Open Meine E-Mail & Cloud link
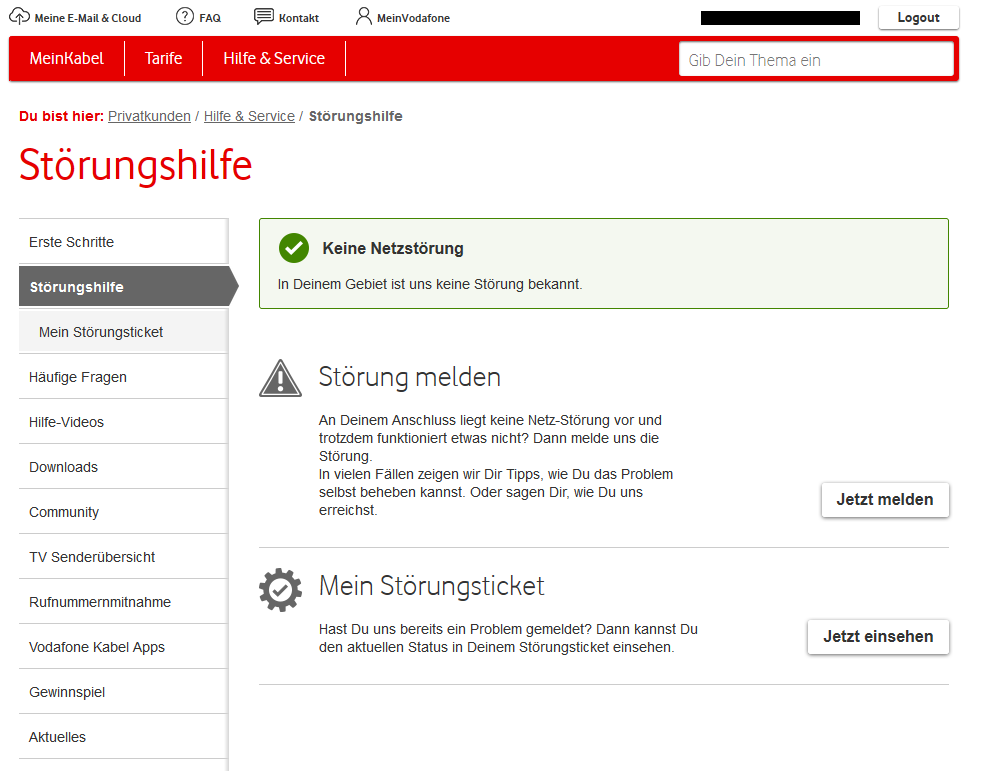 pos(88,18)
